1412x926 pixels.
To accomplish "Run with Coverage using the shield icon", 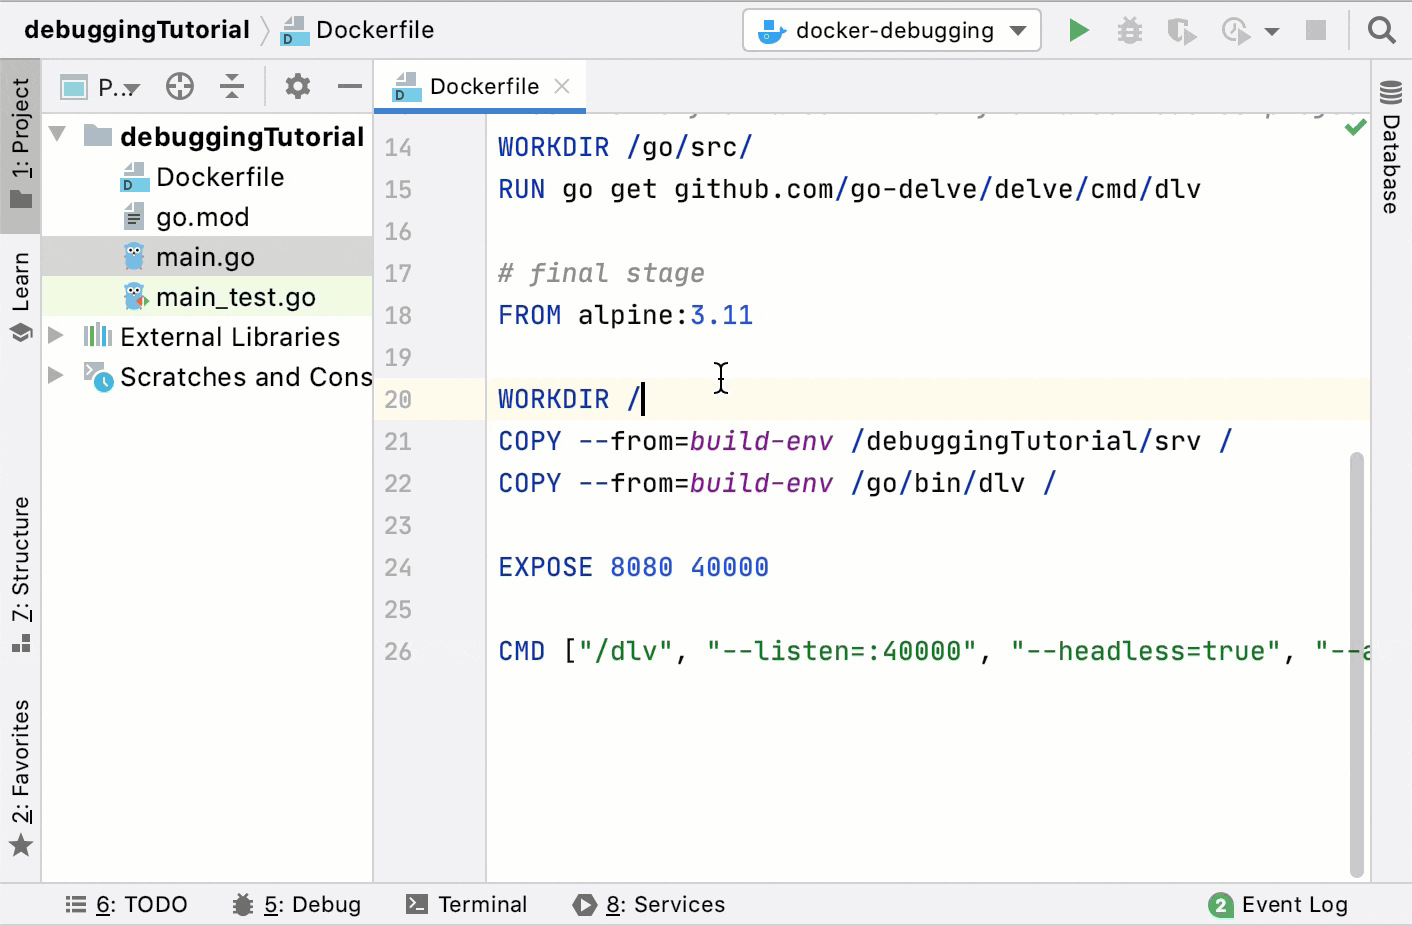I will 1181,30.
